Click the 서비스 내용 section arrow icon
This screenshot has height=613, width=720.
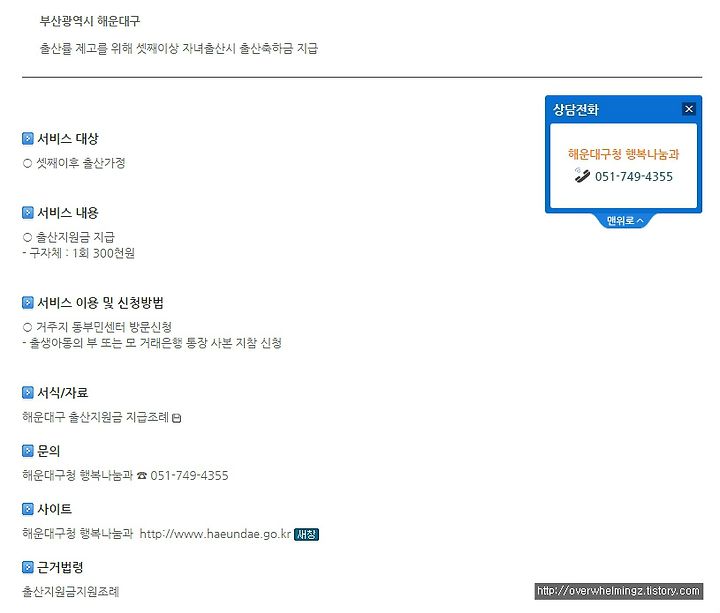click(28, 213)
